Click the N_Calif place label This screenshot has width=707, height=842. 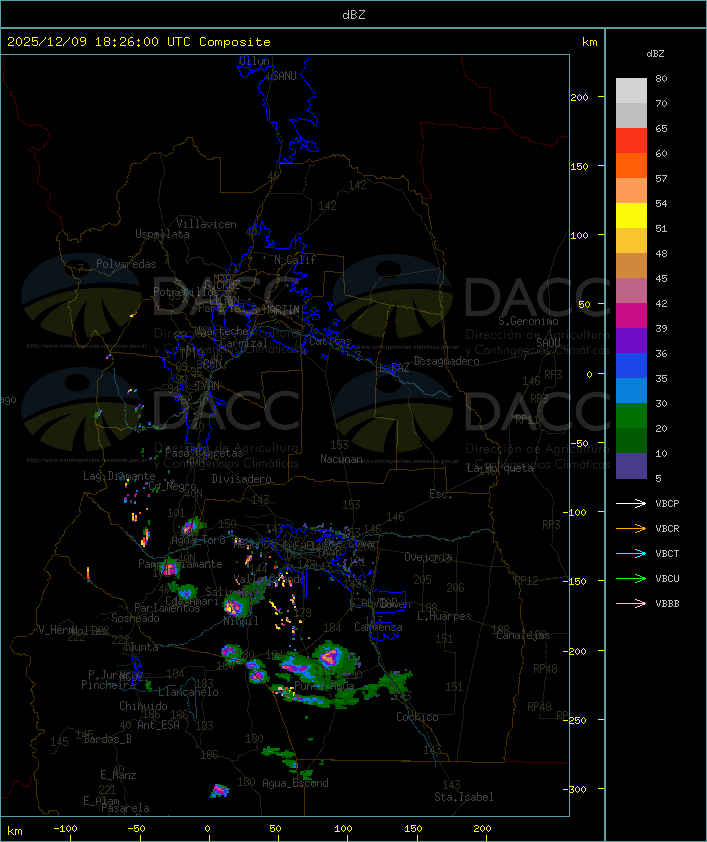click(295, 260)
